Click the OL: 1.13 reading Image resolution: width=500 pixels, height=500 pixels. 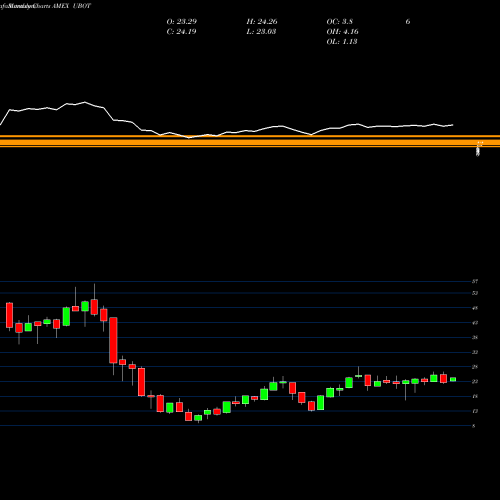342,42
